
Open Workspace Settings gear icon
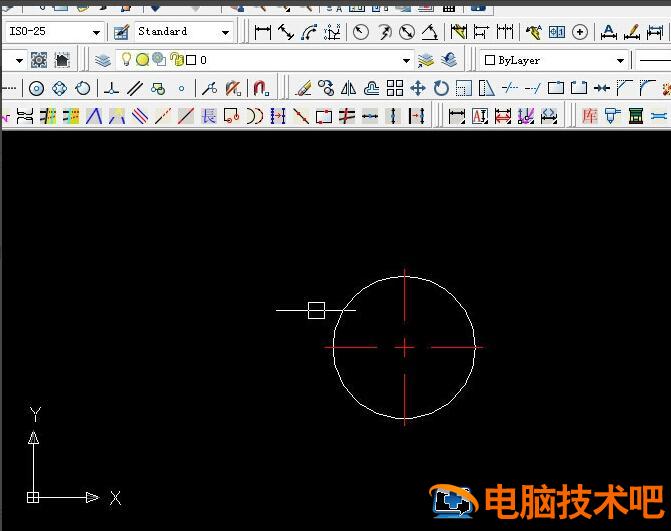pos(39,60)
